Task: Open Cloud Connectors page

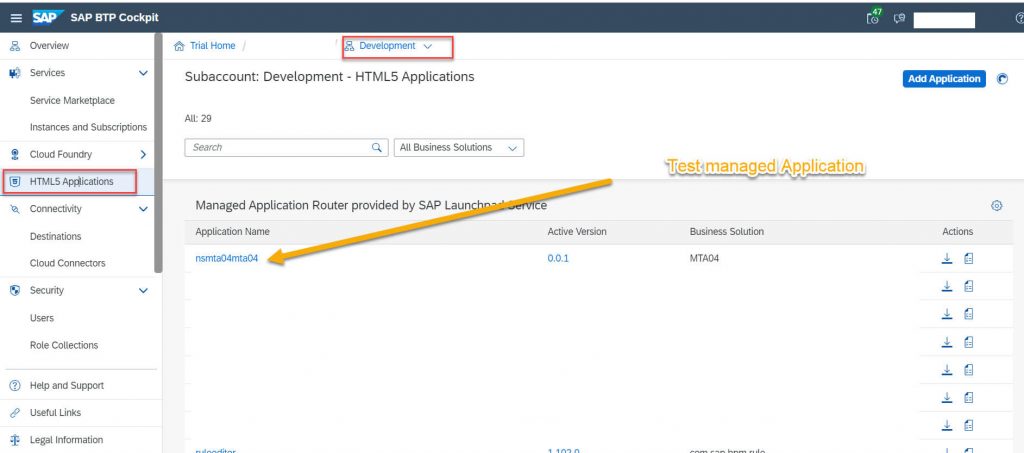Action: (x=67, y=263)
